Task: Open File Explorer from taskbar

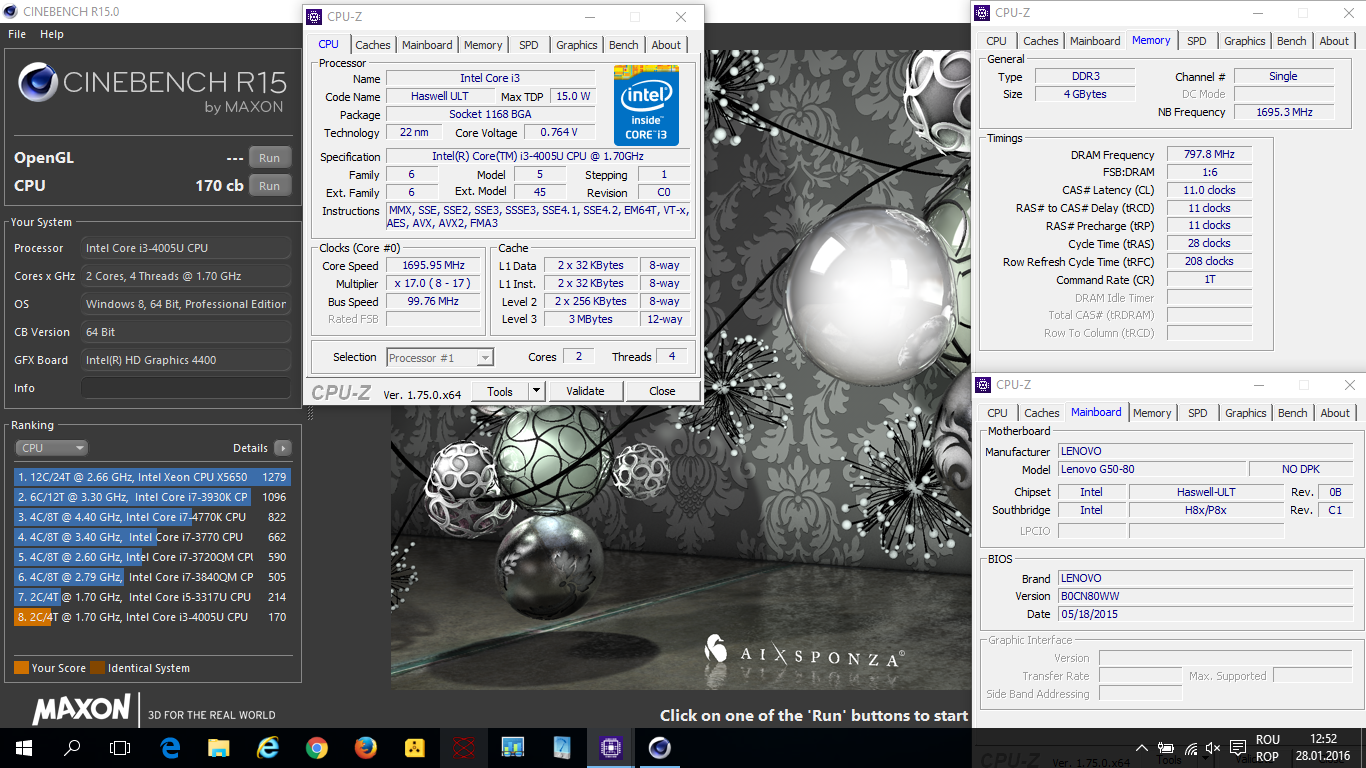Action: click(x=219, y=747)
